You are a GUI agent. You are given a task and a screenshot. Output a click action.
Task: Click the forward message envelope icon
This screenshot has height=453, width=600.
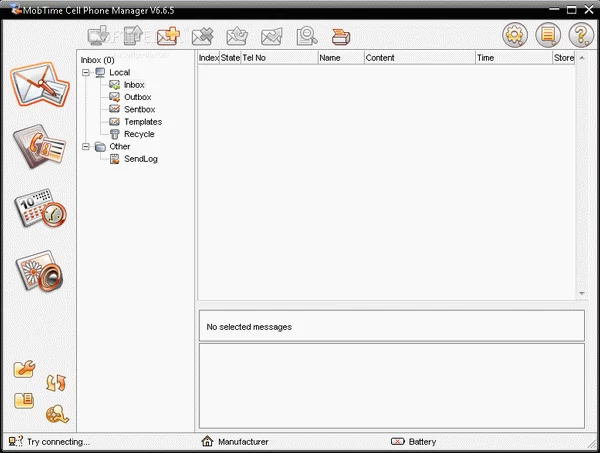[272, 37]
